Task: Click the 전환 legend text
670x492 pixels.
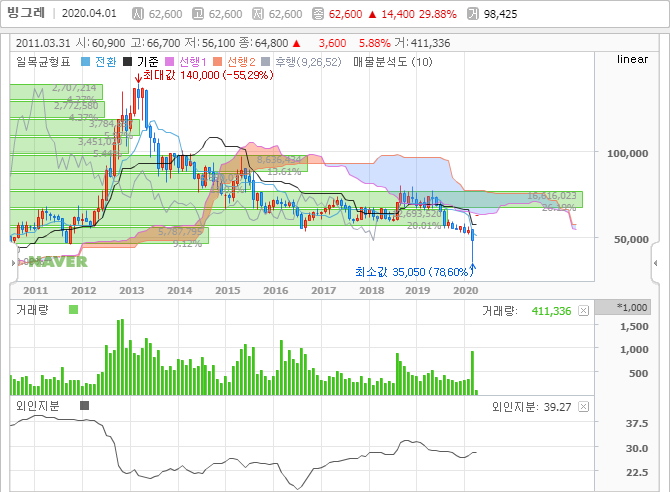Action: click(106, 62)
